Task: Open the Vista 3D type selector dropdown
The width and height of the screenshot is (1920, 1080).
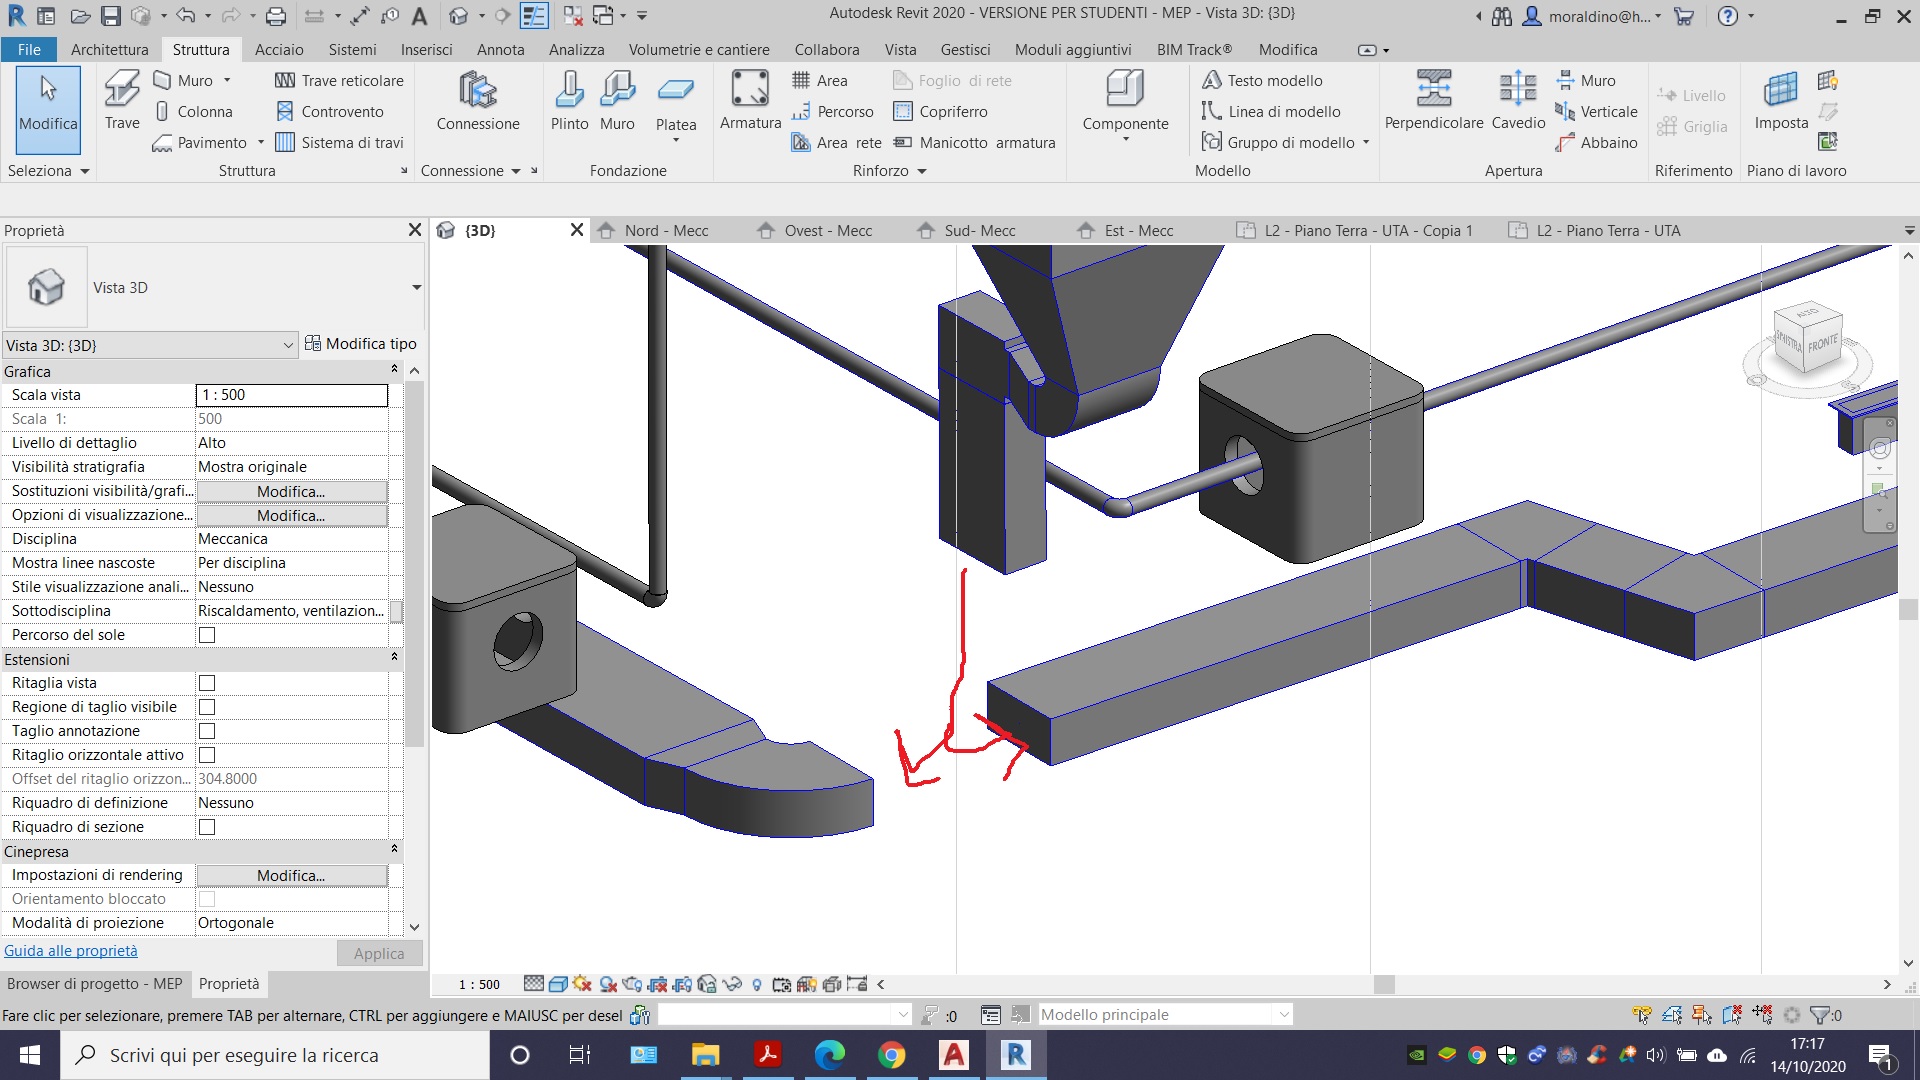Action: coord(416,288)
